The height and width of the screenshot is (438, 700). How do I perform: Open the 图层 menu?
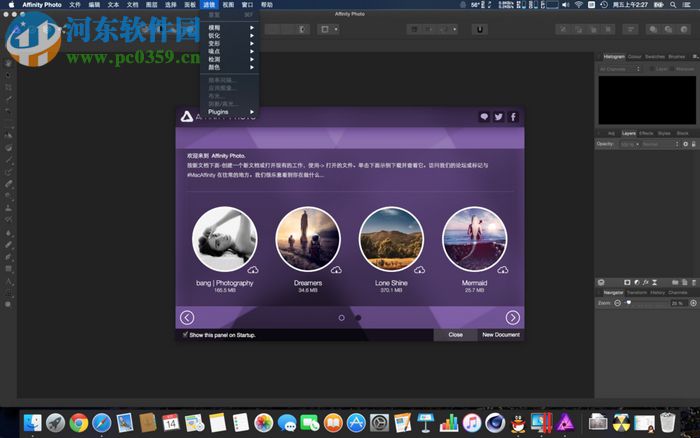pos(152,4)
